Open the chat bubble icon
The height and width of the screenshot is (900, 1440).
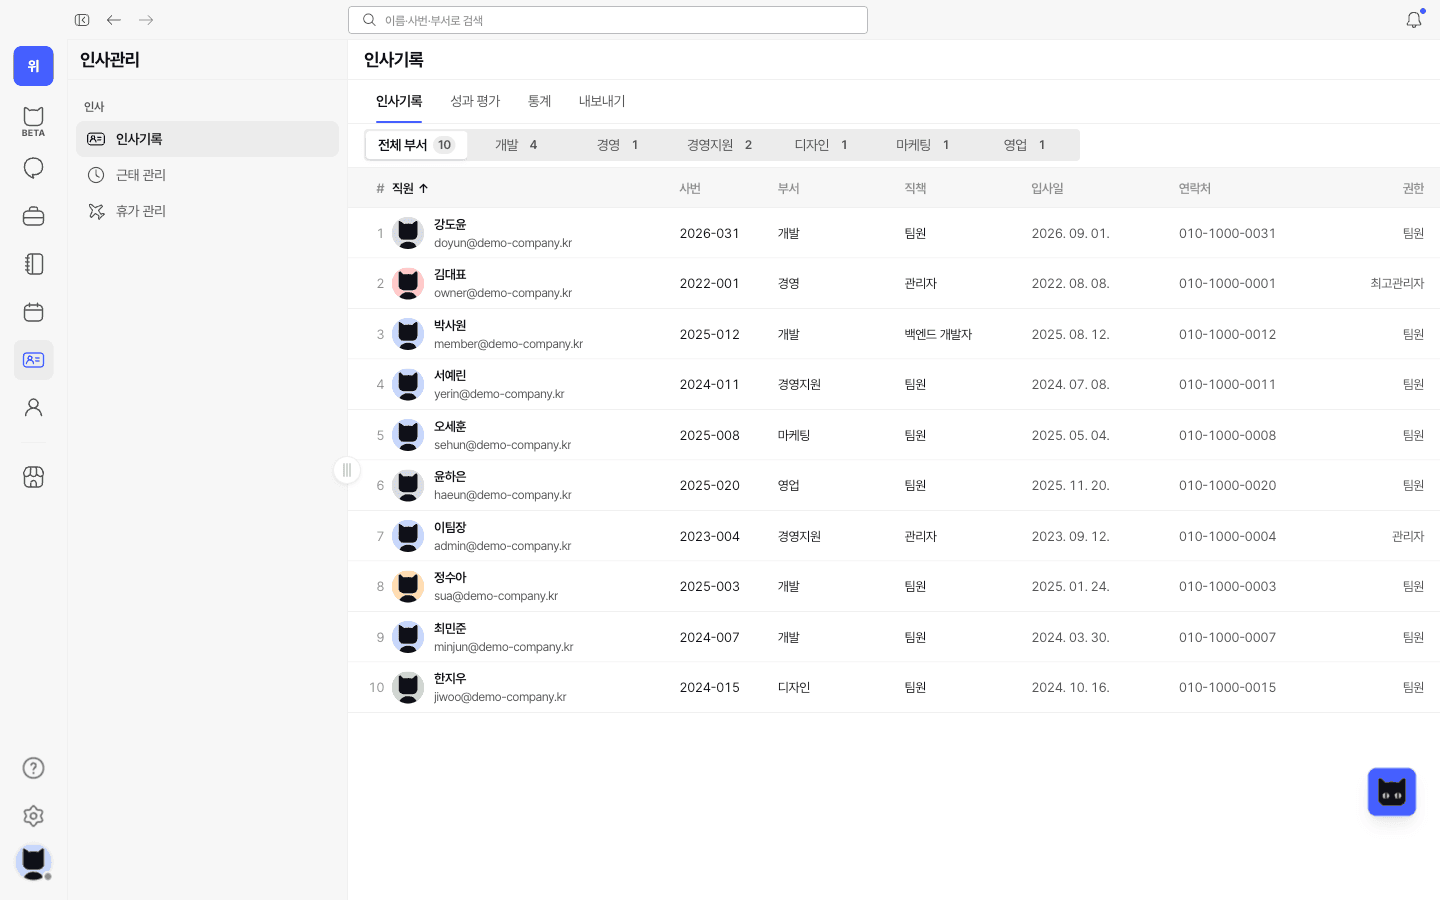pos(33,168)
